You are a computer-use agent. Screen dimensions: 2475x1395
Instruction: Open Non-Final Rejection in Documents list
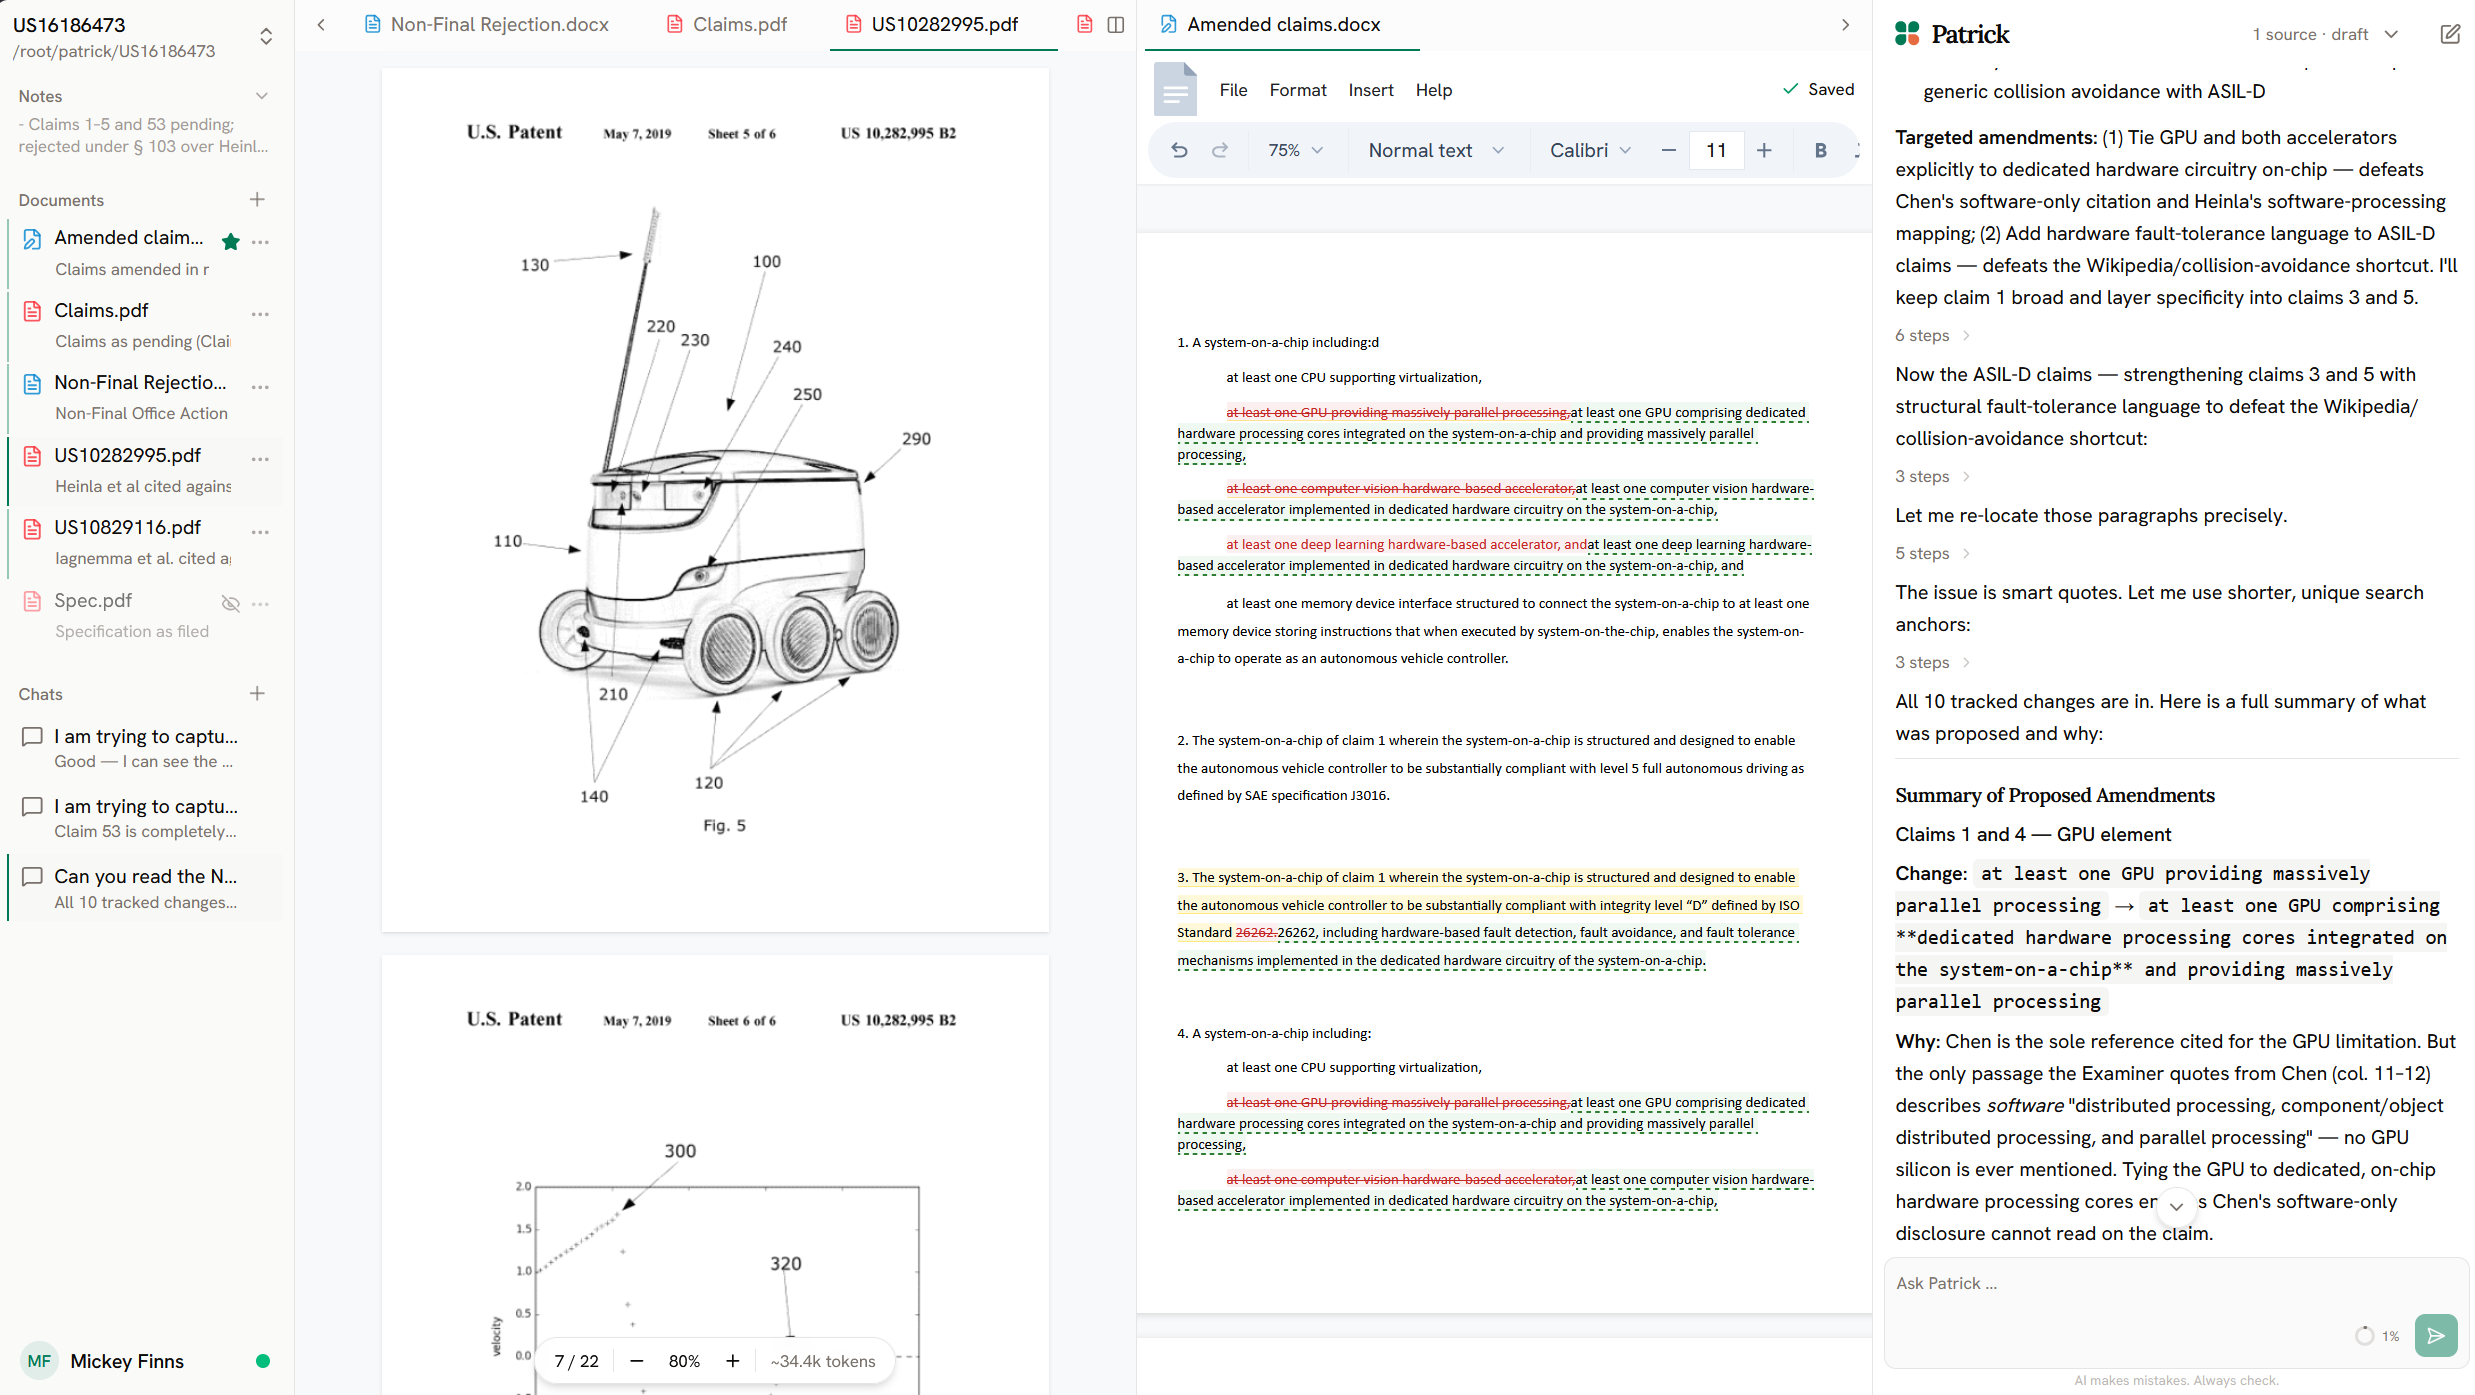point(145,397)
